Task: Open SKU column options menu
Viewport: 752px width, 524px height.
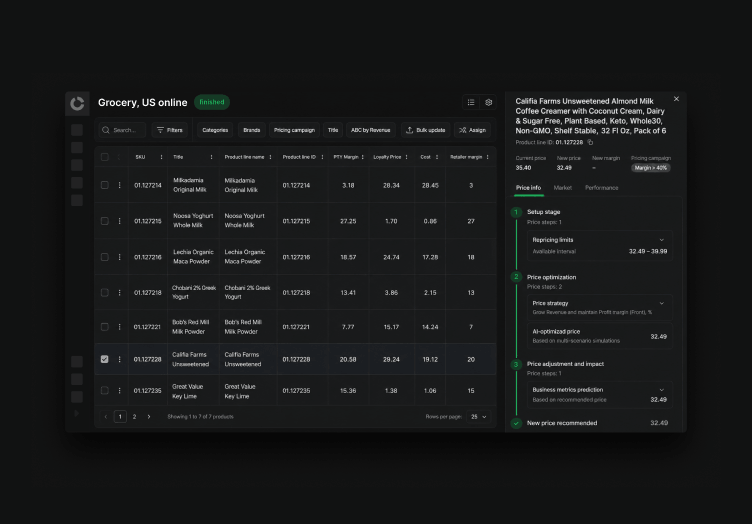Action: [x=161, y=157]
